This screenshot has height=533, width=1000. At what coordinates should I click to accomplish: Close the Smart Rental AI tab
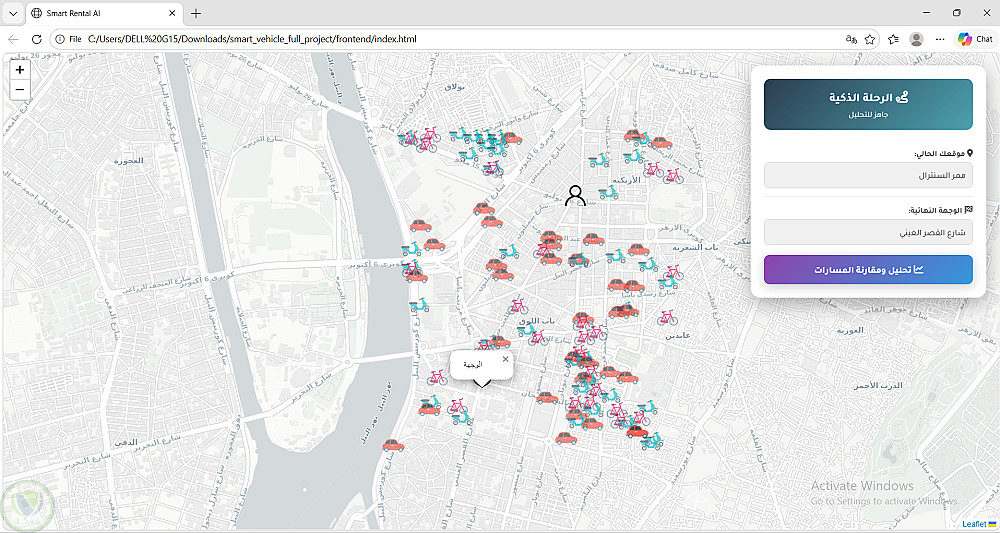coord(172,13)
